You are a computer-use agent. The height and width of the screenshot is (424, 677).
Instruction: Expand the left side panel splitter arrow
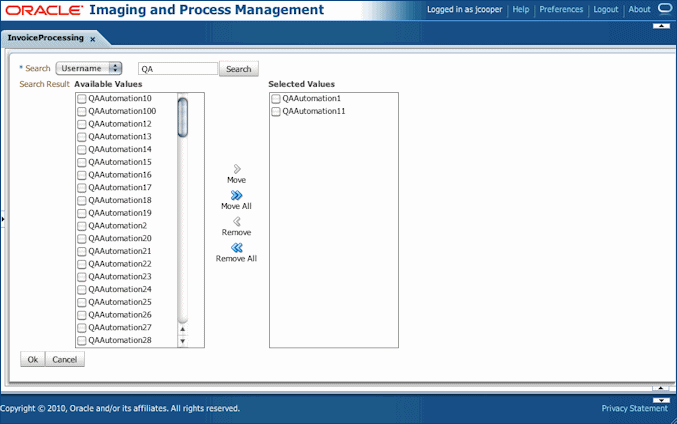click(3, 219)
